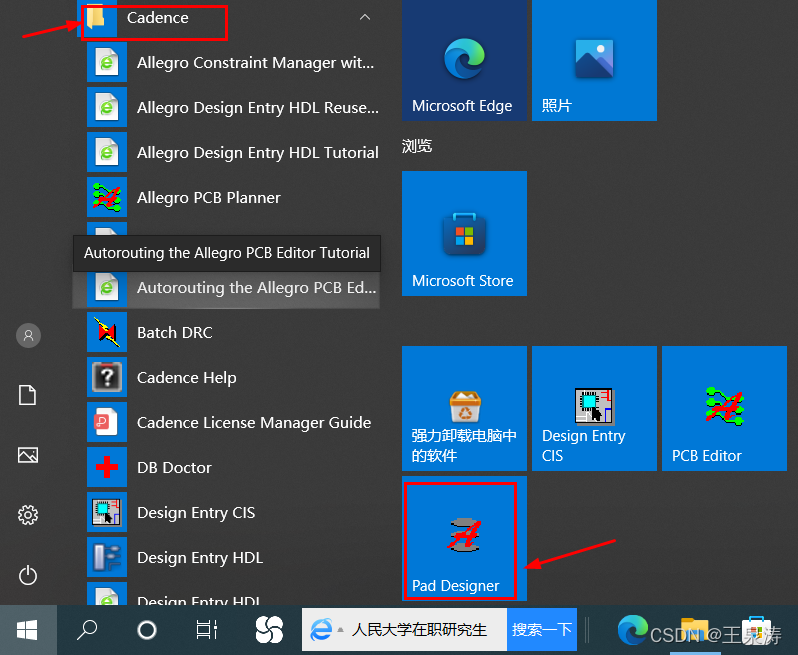Open Microsoft Edge tile
The width and height of the screenshot is (798, 655).
(x=464, y=60)
